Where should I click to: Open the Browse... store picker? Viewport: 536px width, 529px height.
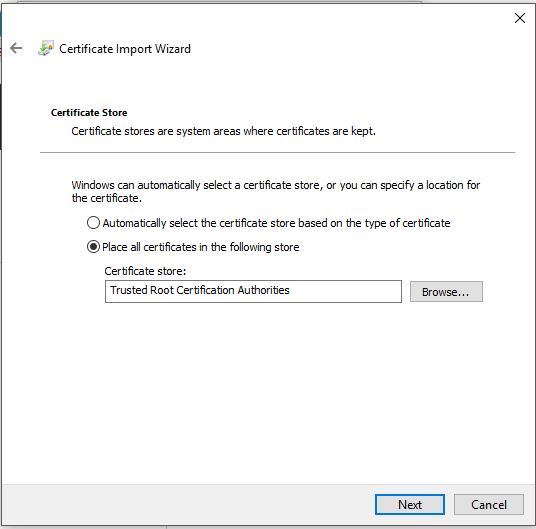tap(446, 292)
